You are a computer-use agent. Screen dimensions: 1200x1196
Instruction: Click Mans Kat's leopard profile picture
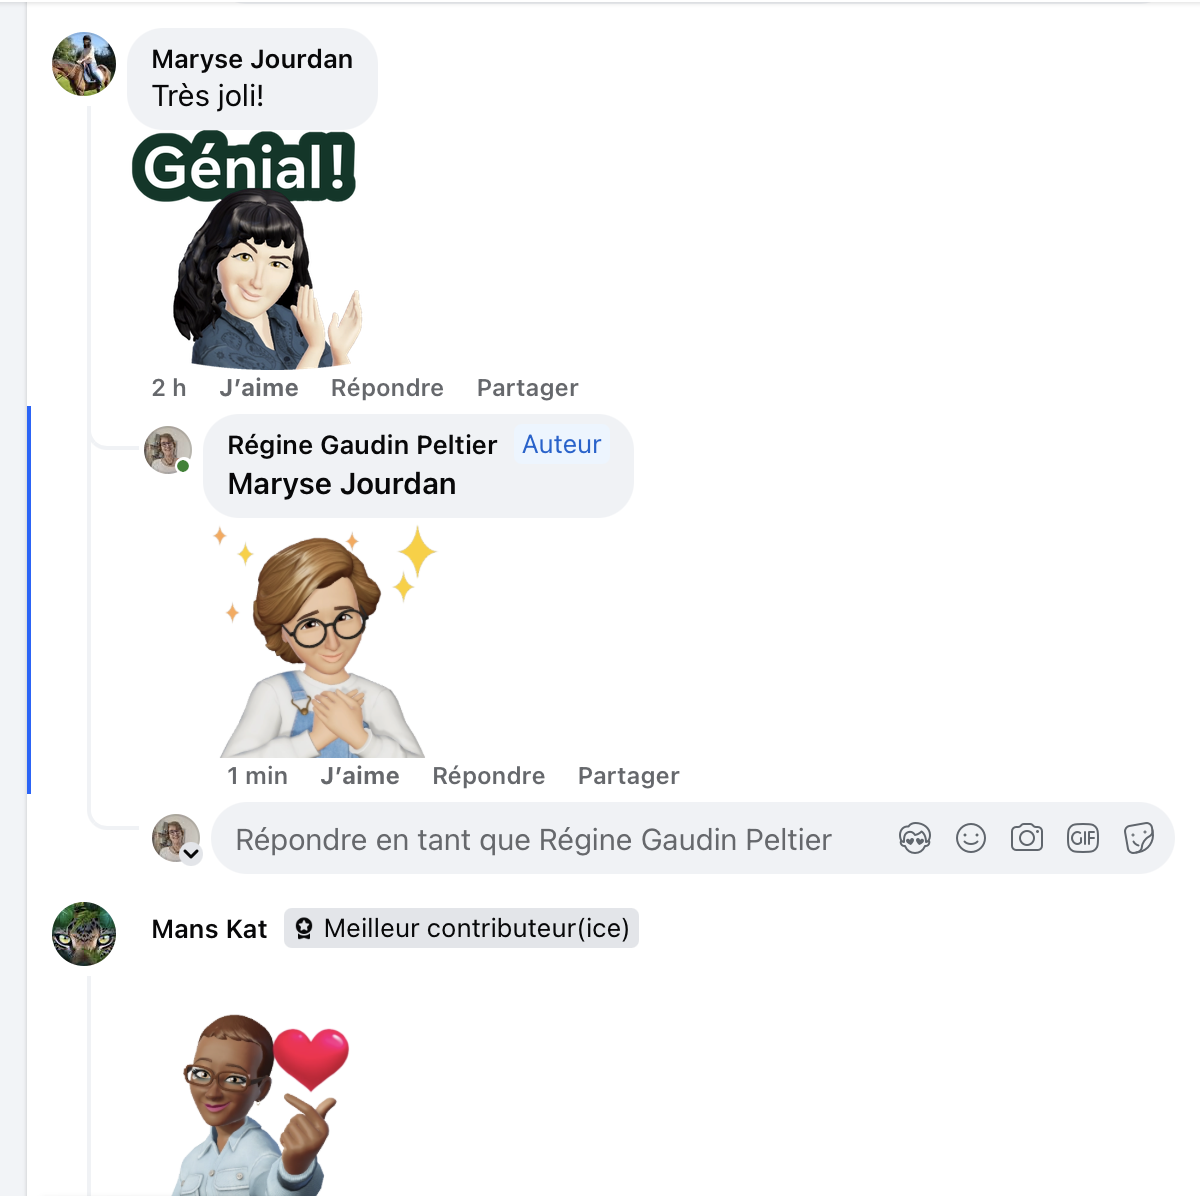[84, 934]
